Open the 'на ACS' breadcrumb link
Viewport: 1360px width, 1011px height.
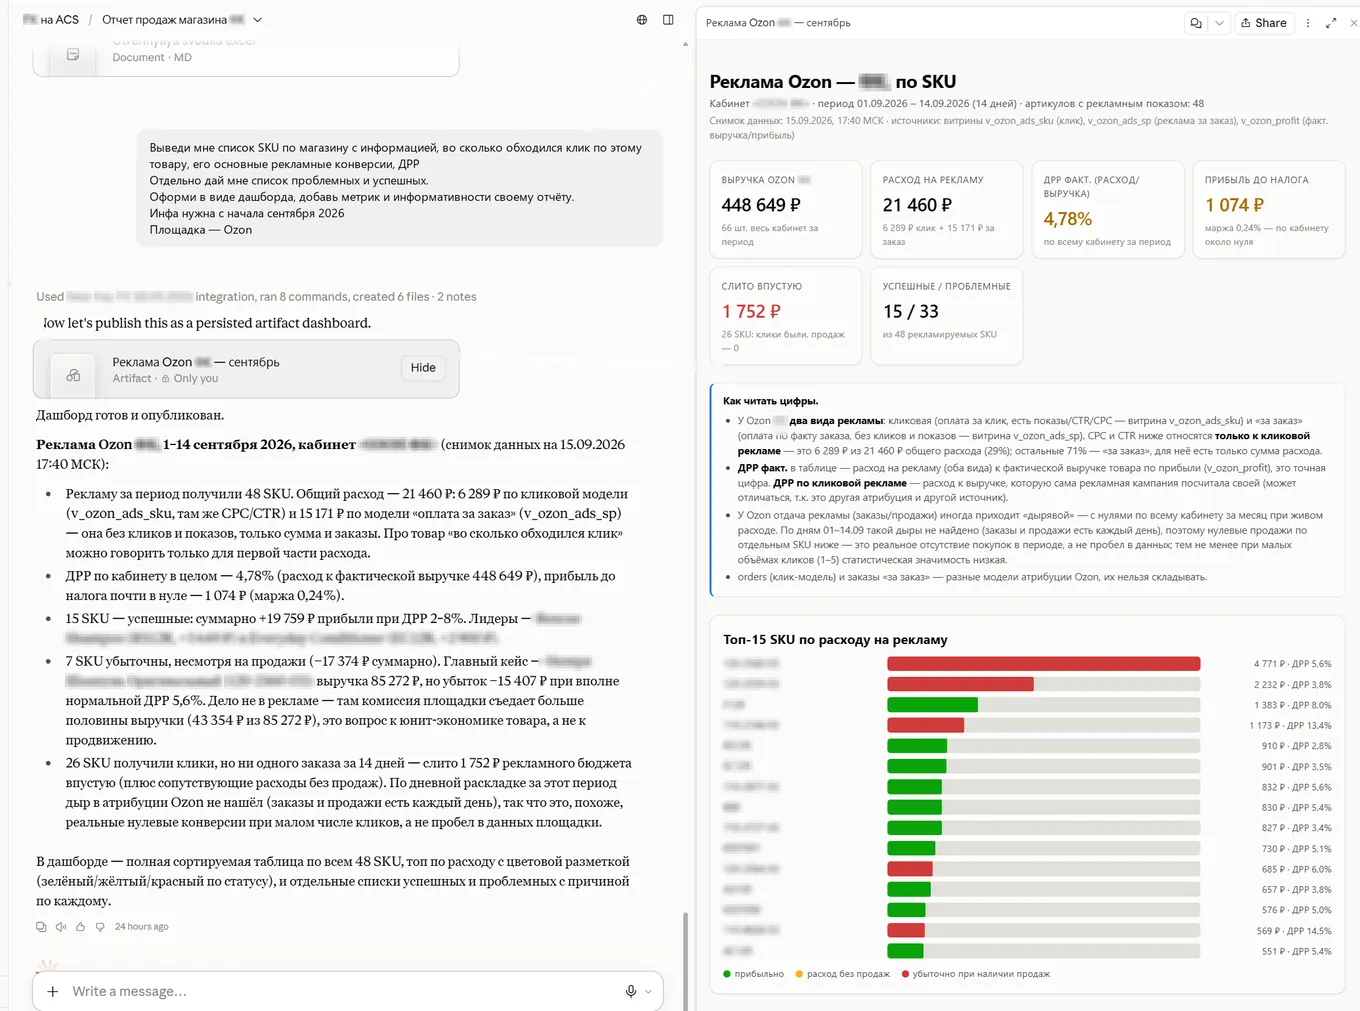coord(50,20)
